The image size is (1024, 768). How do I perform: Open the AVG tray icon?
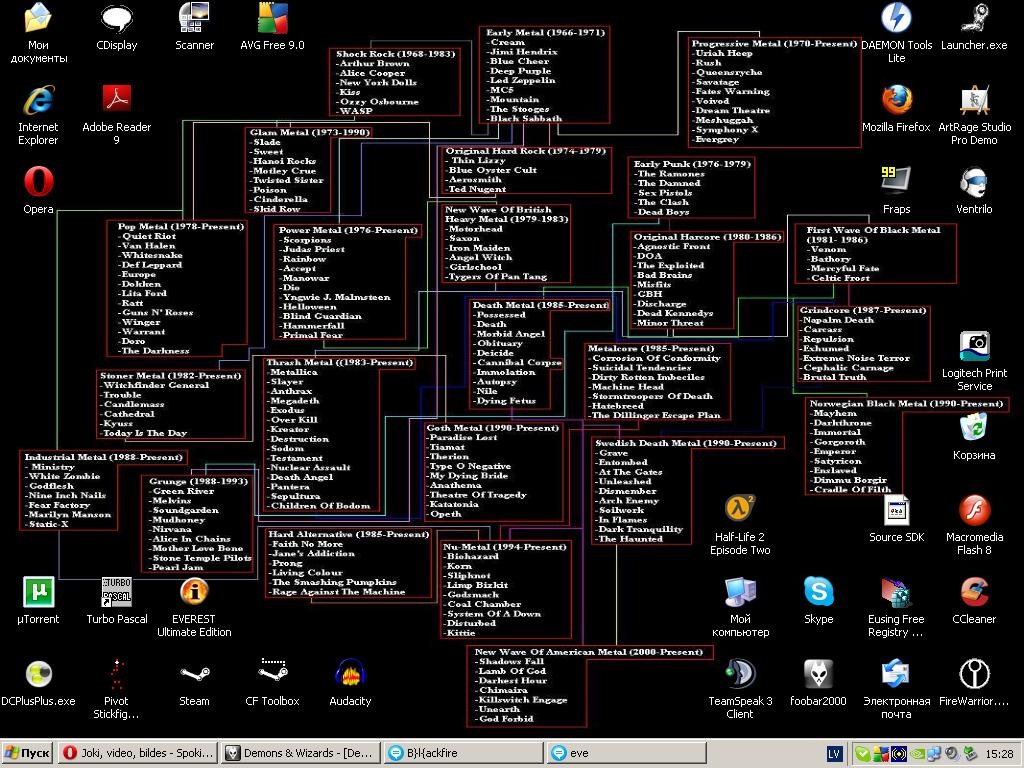880,754
